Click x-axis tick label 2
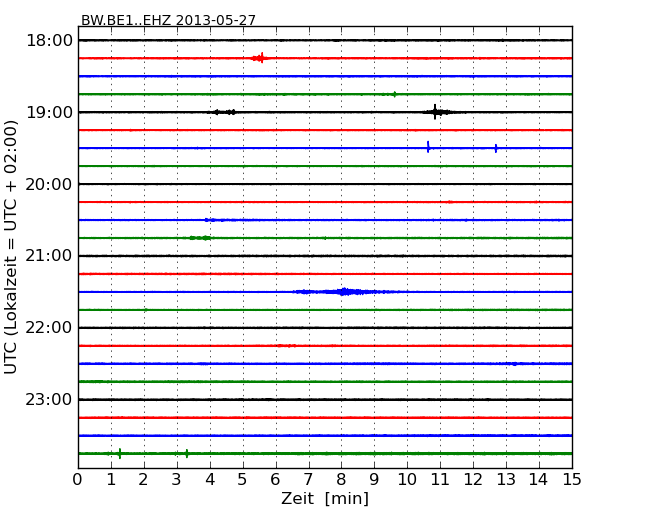The image size is (650, 520). coord(143,480)
